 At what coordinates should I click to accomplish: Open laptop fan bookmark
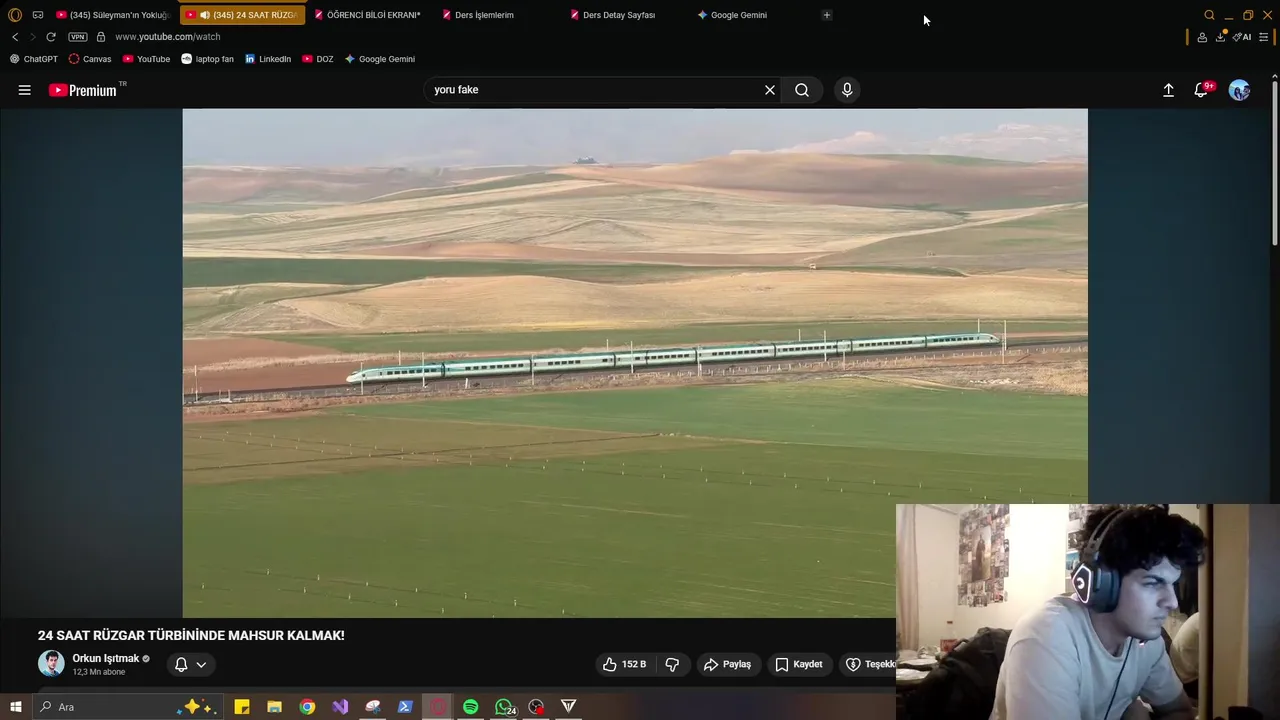click(x=207, y=59)
